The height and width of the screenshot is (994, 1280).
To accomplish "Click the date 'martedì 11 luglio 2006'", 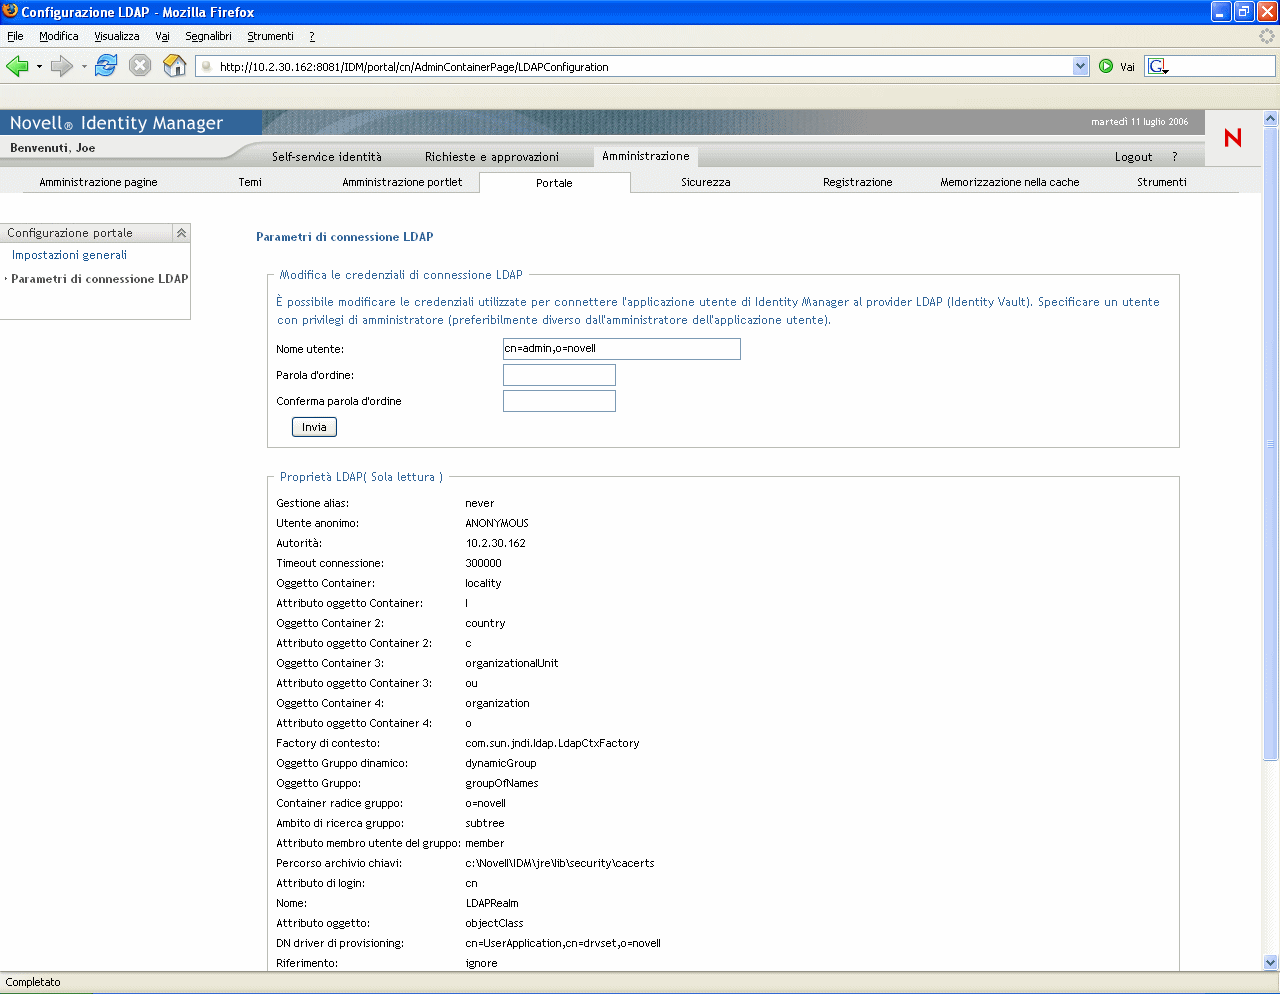I will (x=1140, y=122).
